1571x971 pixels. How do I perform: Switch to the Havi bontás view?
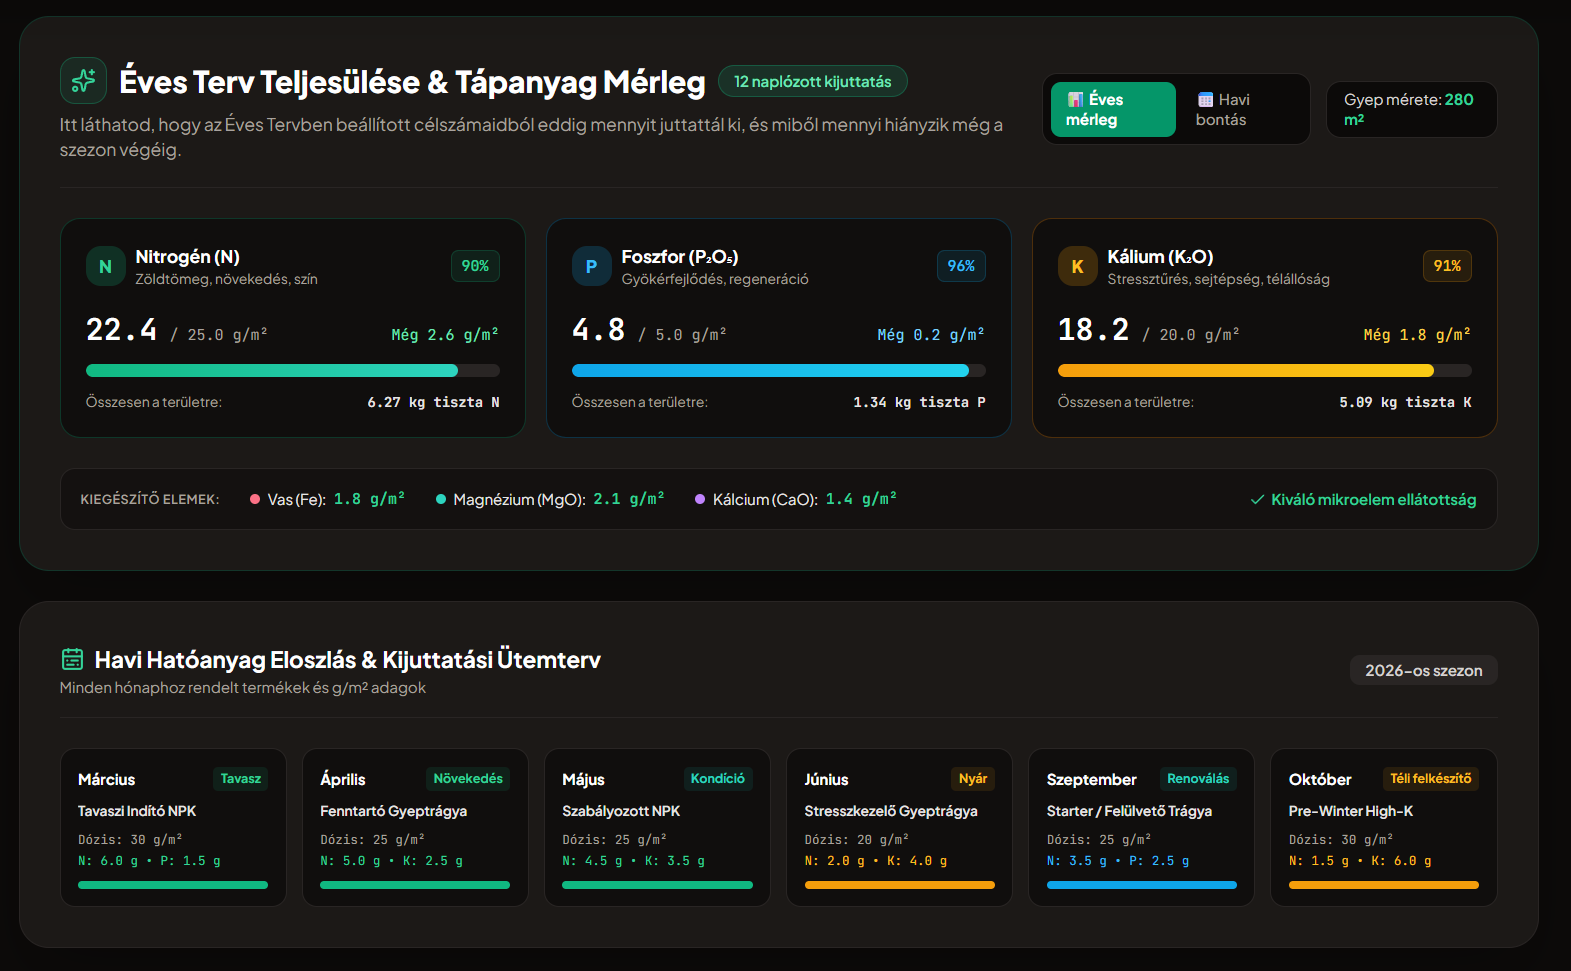pos(1241,109)
